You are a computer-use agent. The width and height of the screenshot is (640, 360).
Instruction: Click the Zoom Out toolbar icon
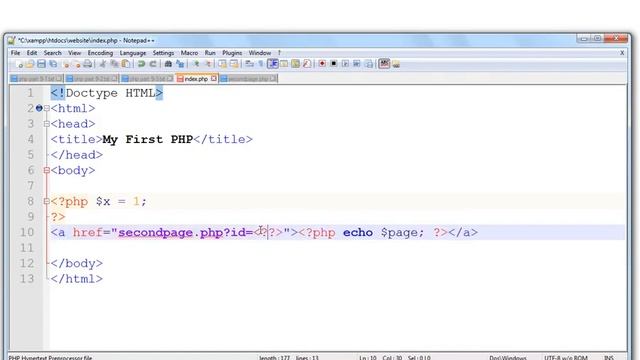click(x=208, y=64)
